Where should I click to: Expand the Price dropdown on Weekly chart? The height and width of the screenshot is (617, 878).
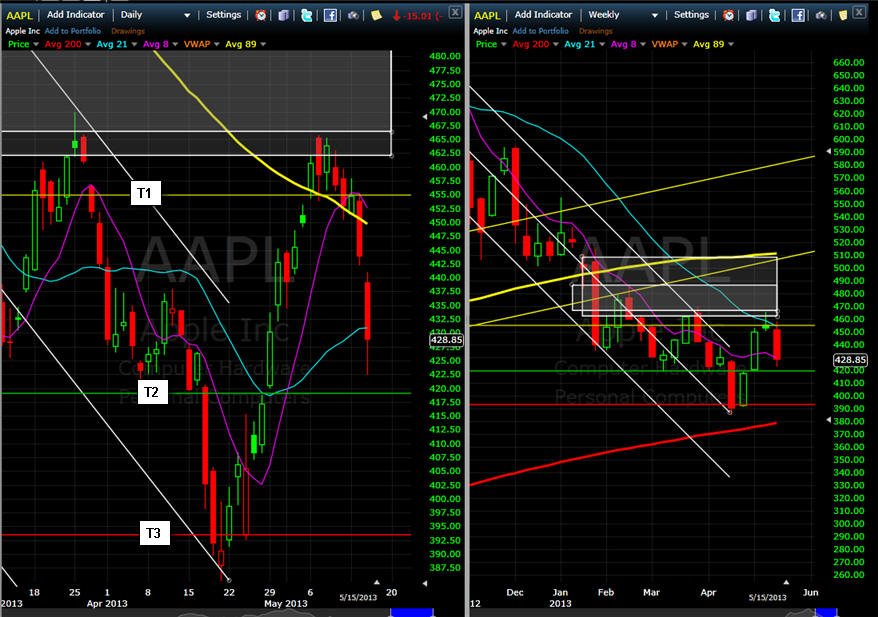[x=503, y=44]
